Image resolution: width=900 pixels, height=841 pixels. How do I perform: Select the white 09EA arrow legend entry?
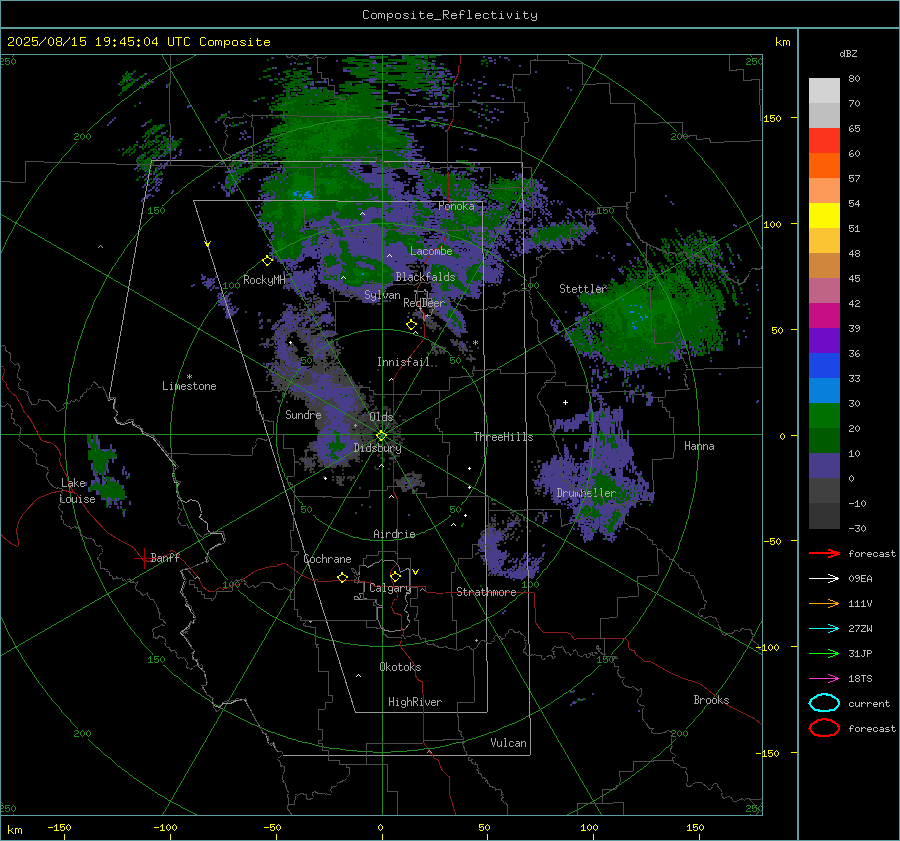824,579
